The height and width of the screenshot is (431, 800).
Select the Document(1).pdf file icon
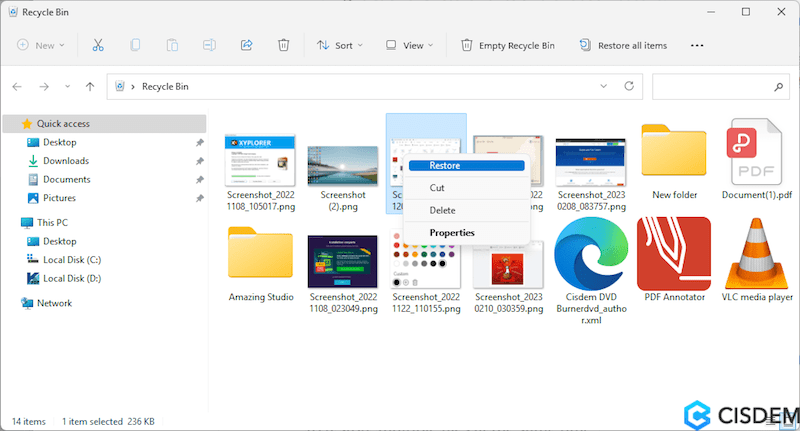[x=756, y=152]
